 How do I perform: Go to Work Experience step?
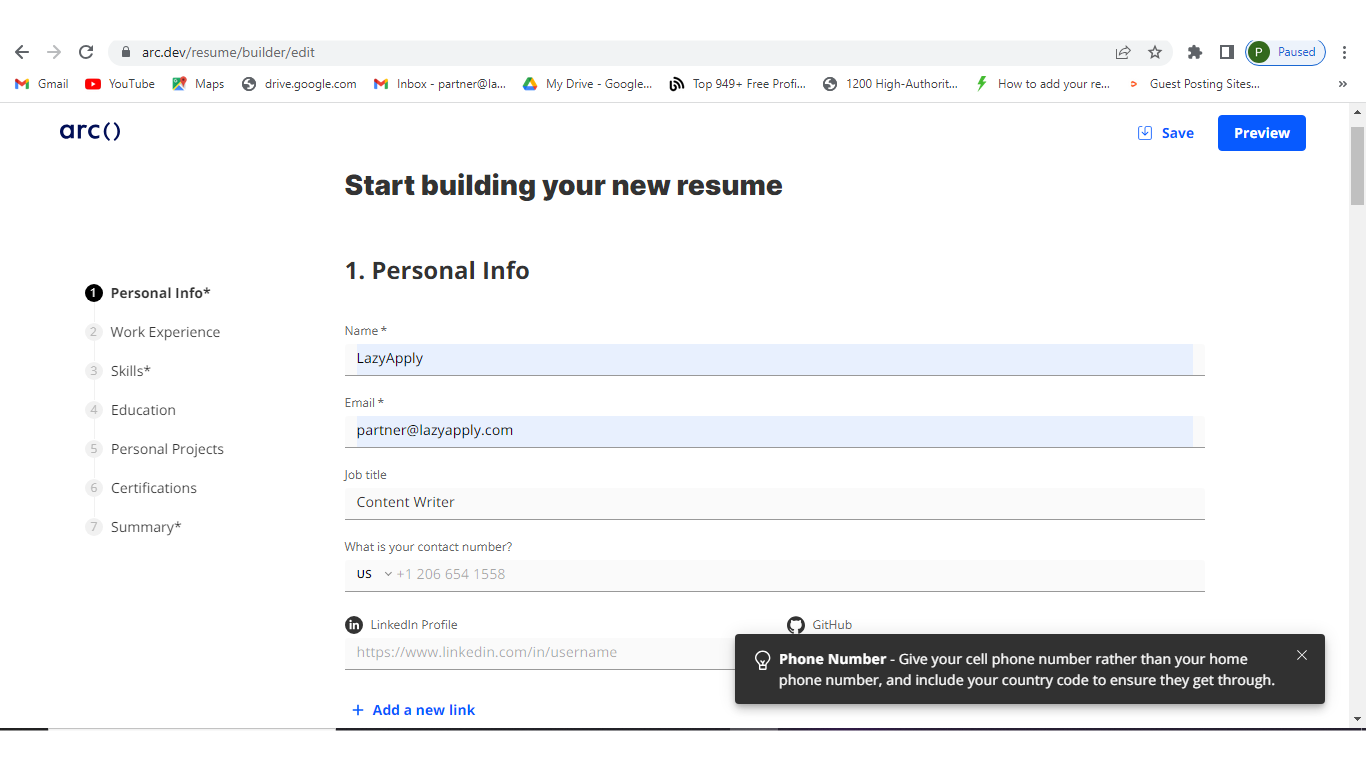[x=165, y=332]
